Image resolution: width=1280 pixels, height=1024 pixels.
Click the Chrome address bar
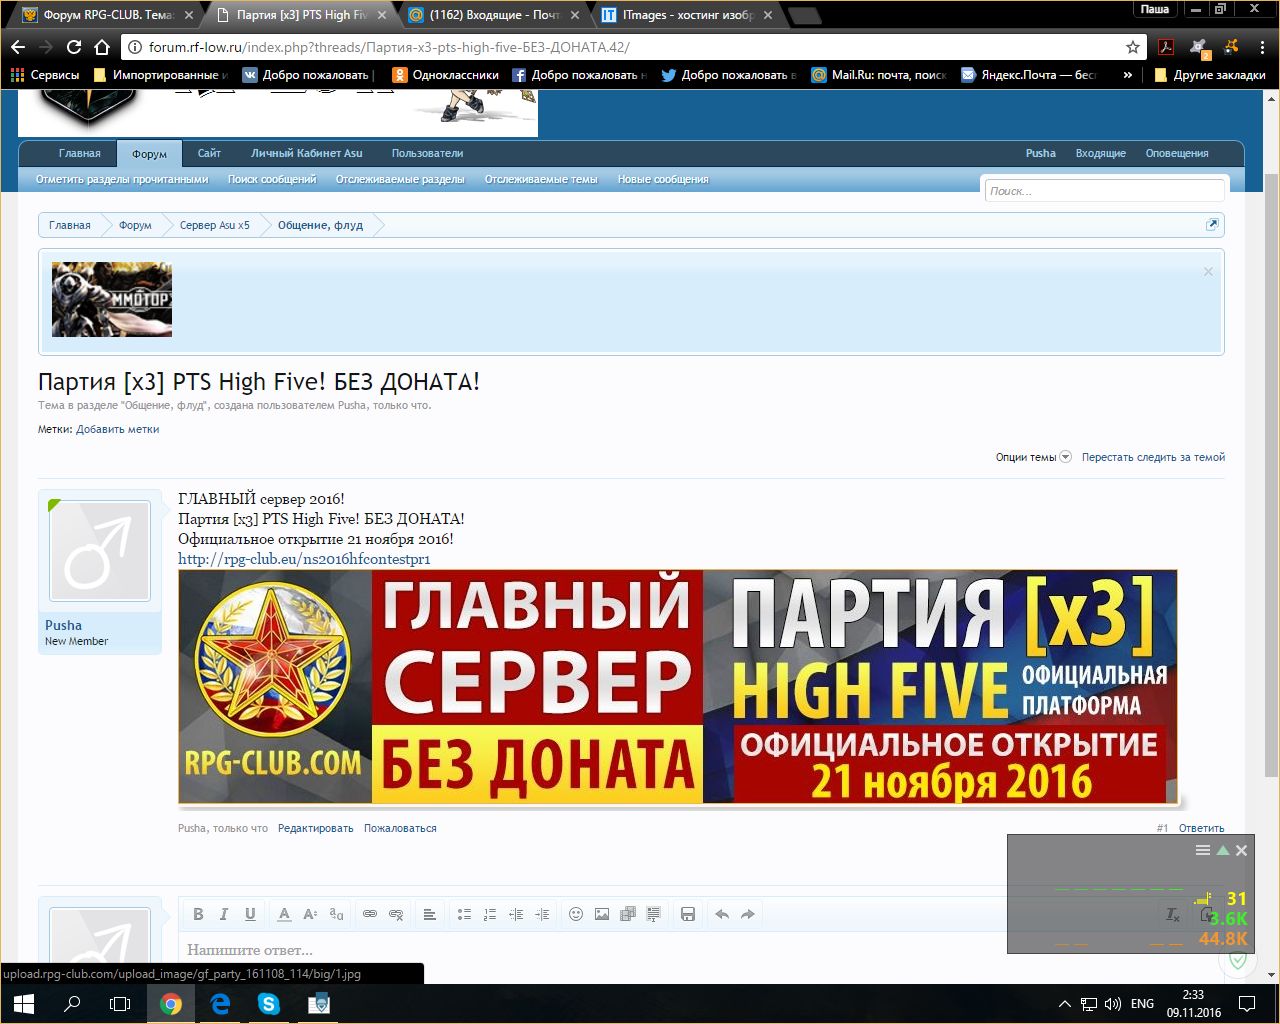coord(630,47)
